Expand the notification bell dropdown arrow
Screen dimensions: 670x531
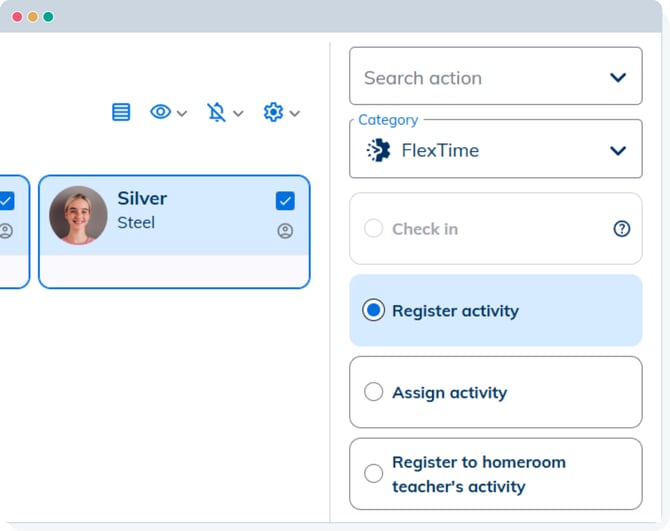(x=238, y=113)
